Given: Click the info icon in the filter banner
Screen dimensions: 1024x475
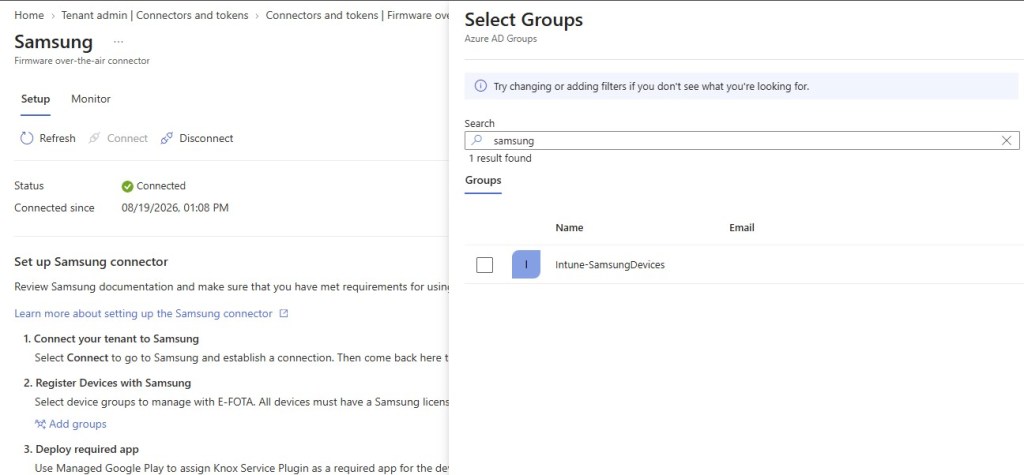Looking at the screenshot, I should (481, 86).
